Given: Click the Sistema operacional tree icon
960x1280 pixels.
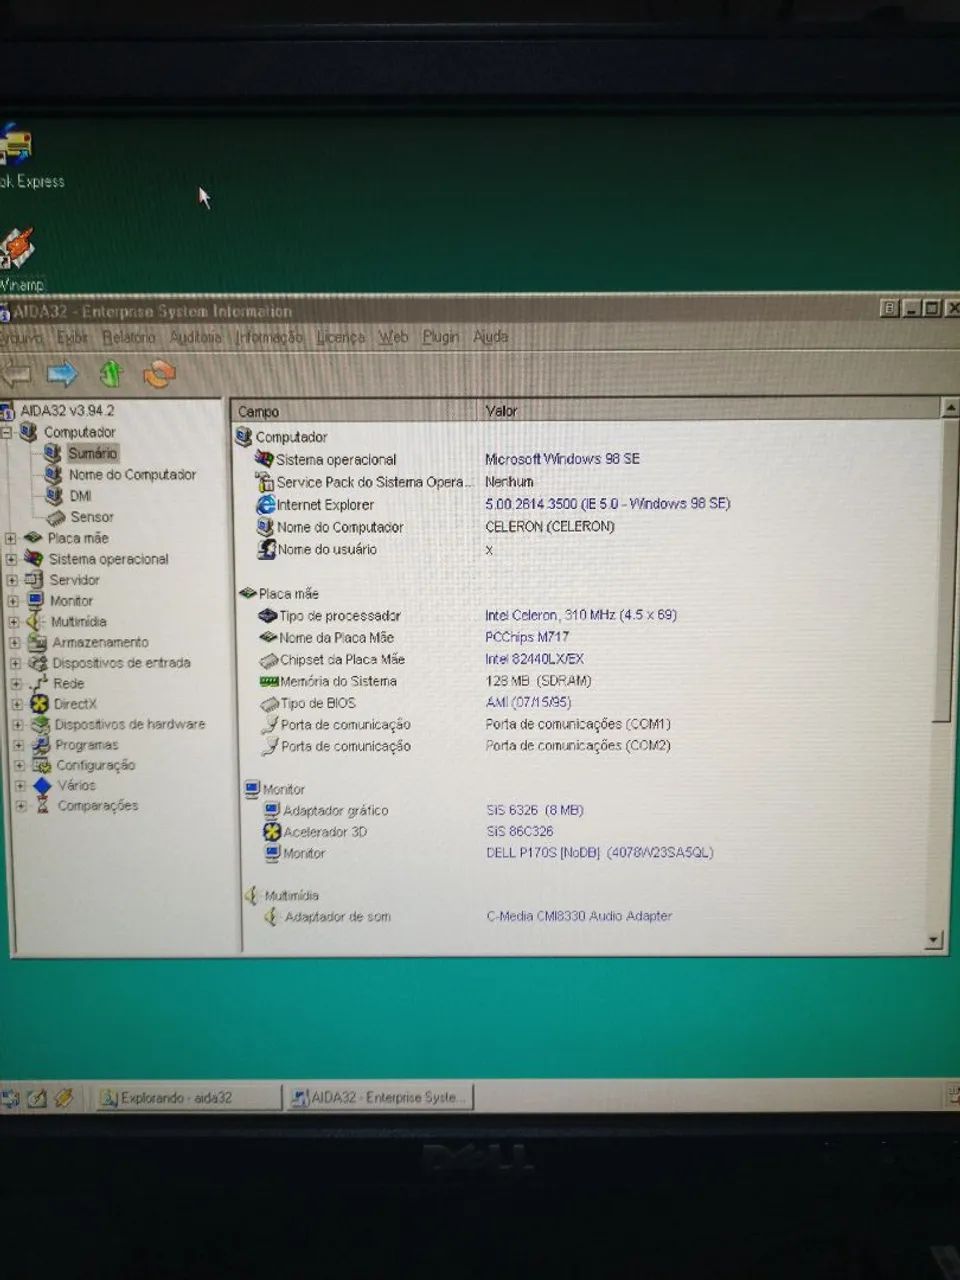Looking at the screenshot, I should (34, 559).
